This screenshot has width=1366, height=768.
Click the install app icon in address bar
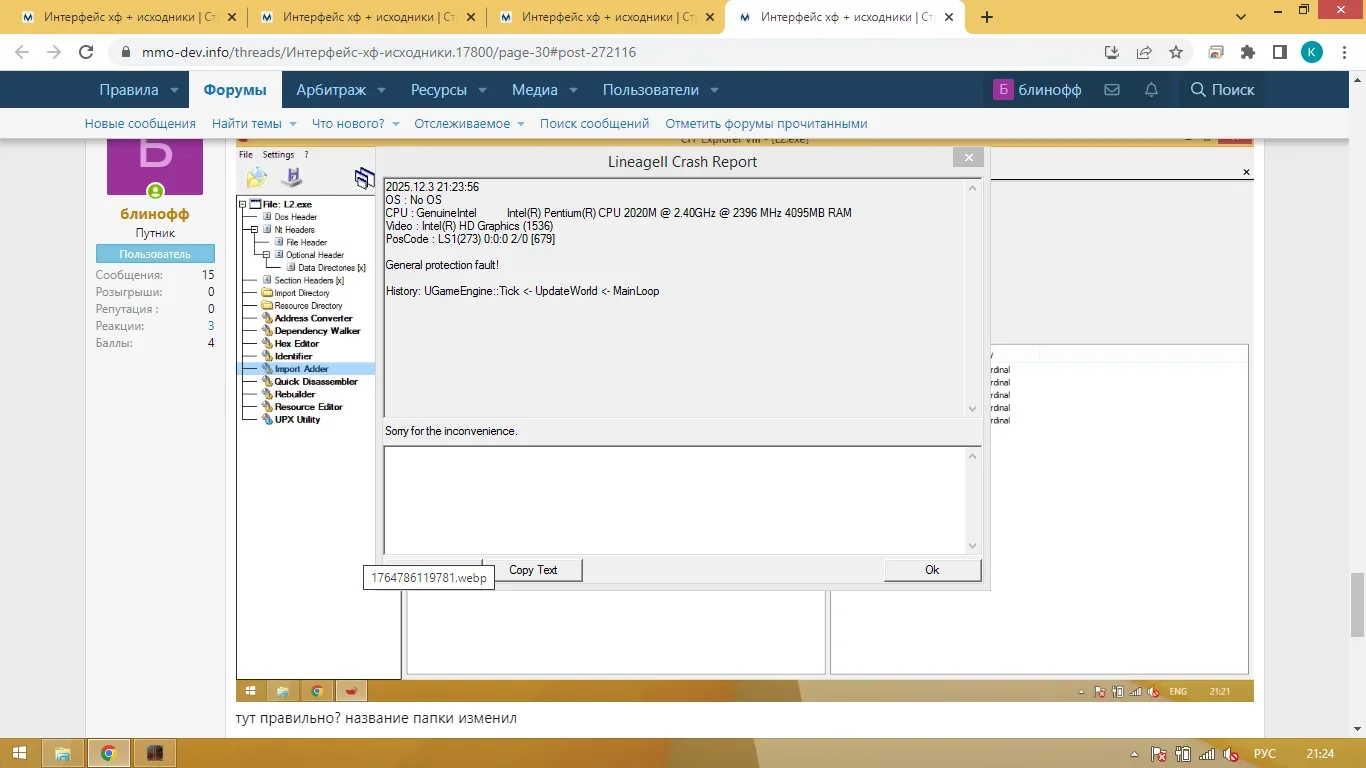1111,53
